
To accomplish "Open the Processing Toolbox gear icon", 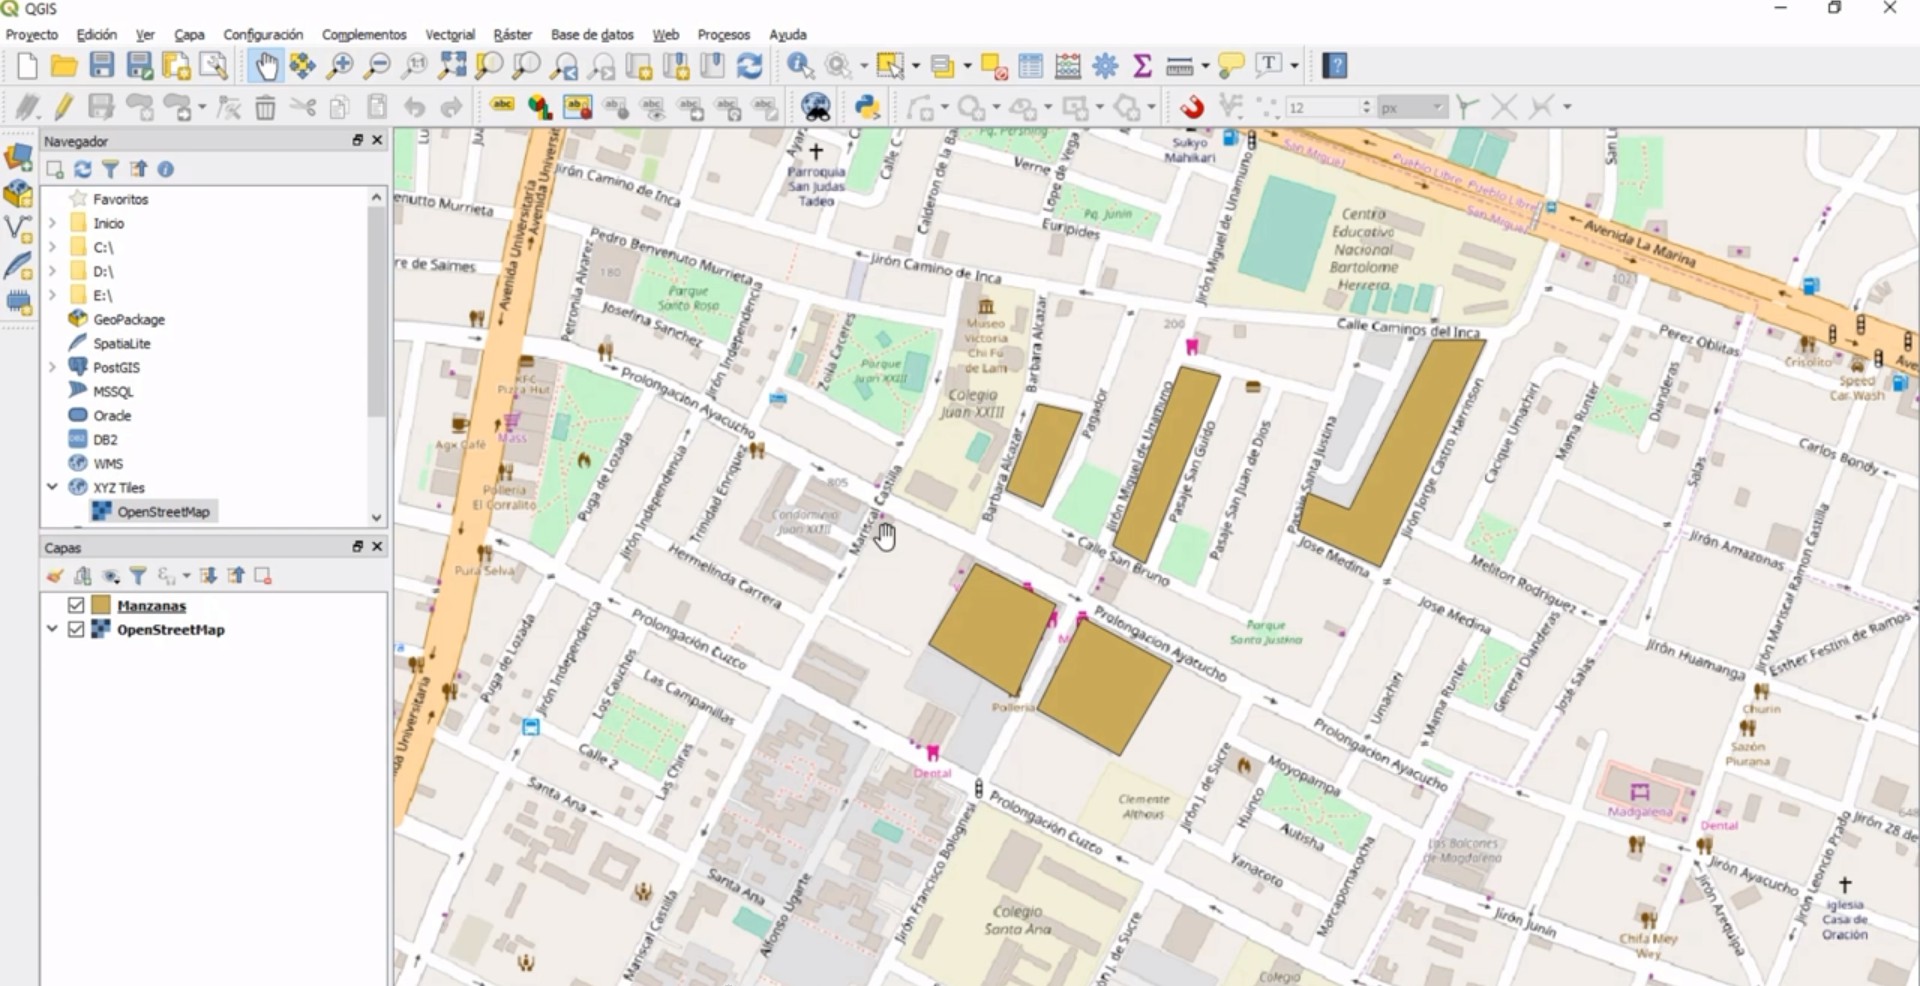I will pos(1105,66).
